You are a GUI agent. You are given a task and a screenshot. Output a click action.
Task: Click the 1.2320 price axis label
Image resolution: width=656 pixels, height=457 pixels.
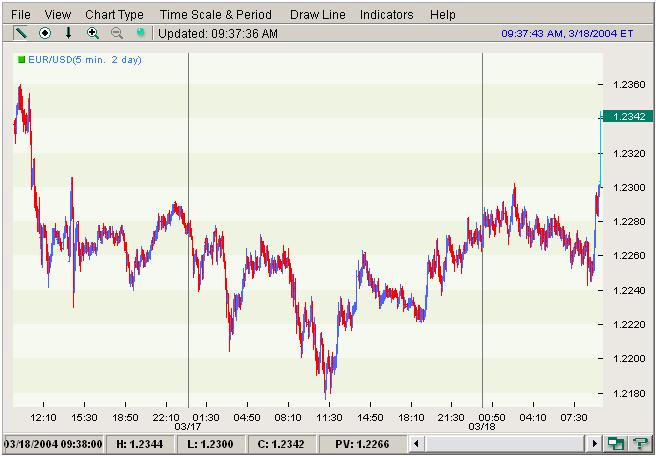[629, 153]
